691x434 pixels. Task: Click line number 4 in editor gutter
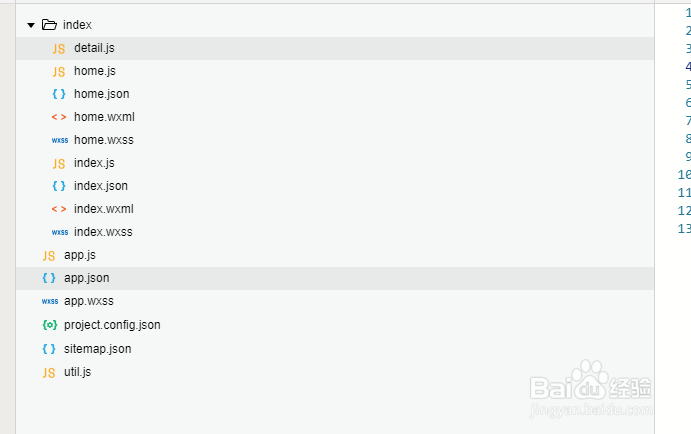tap(688, 67)
